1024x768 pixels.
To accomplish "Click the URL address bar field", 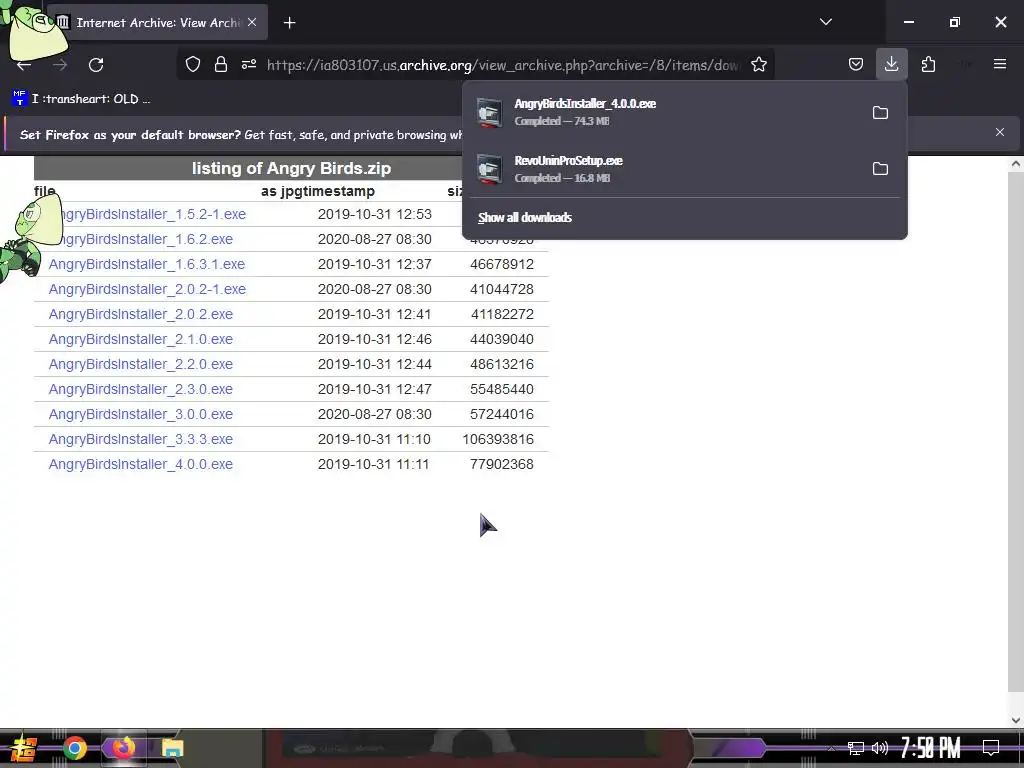I will [x=503, y=65].
